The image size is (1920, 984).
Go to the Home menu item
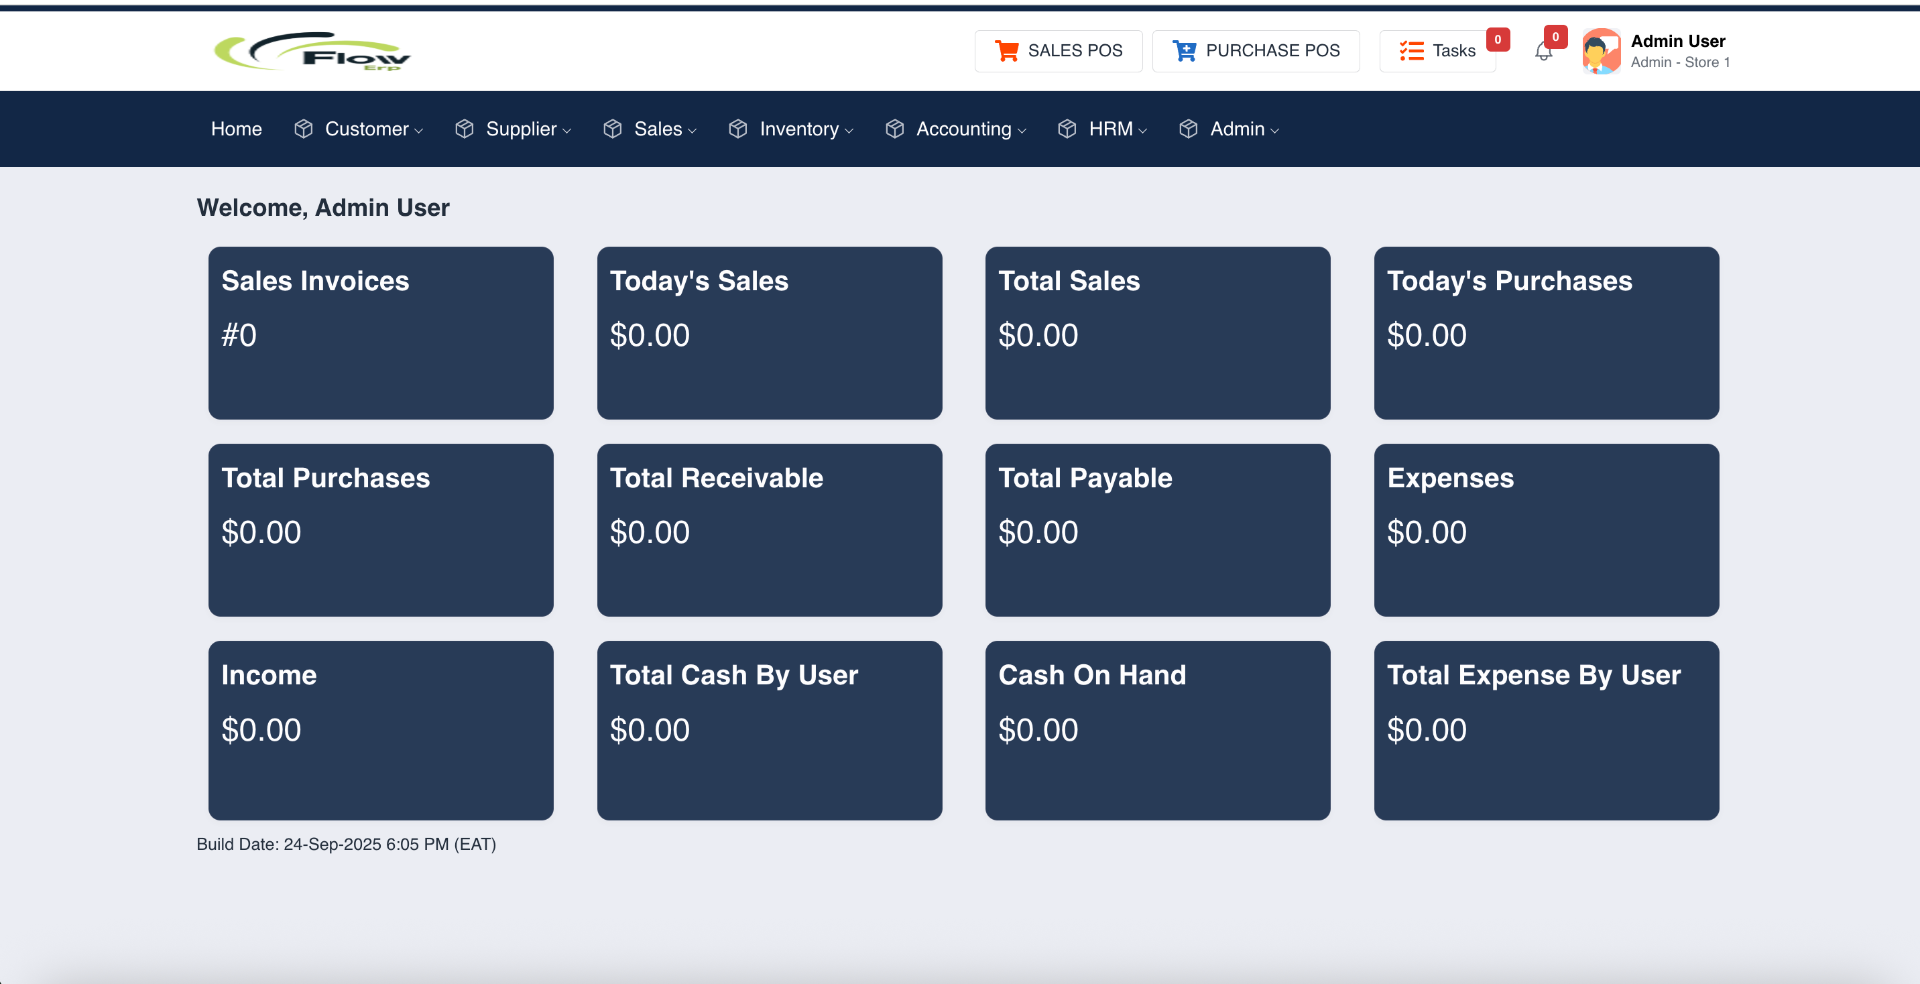click(236, 129)
